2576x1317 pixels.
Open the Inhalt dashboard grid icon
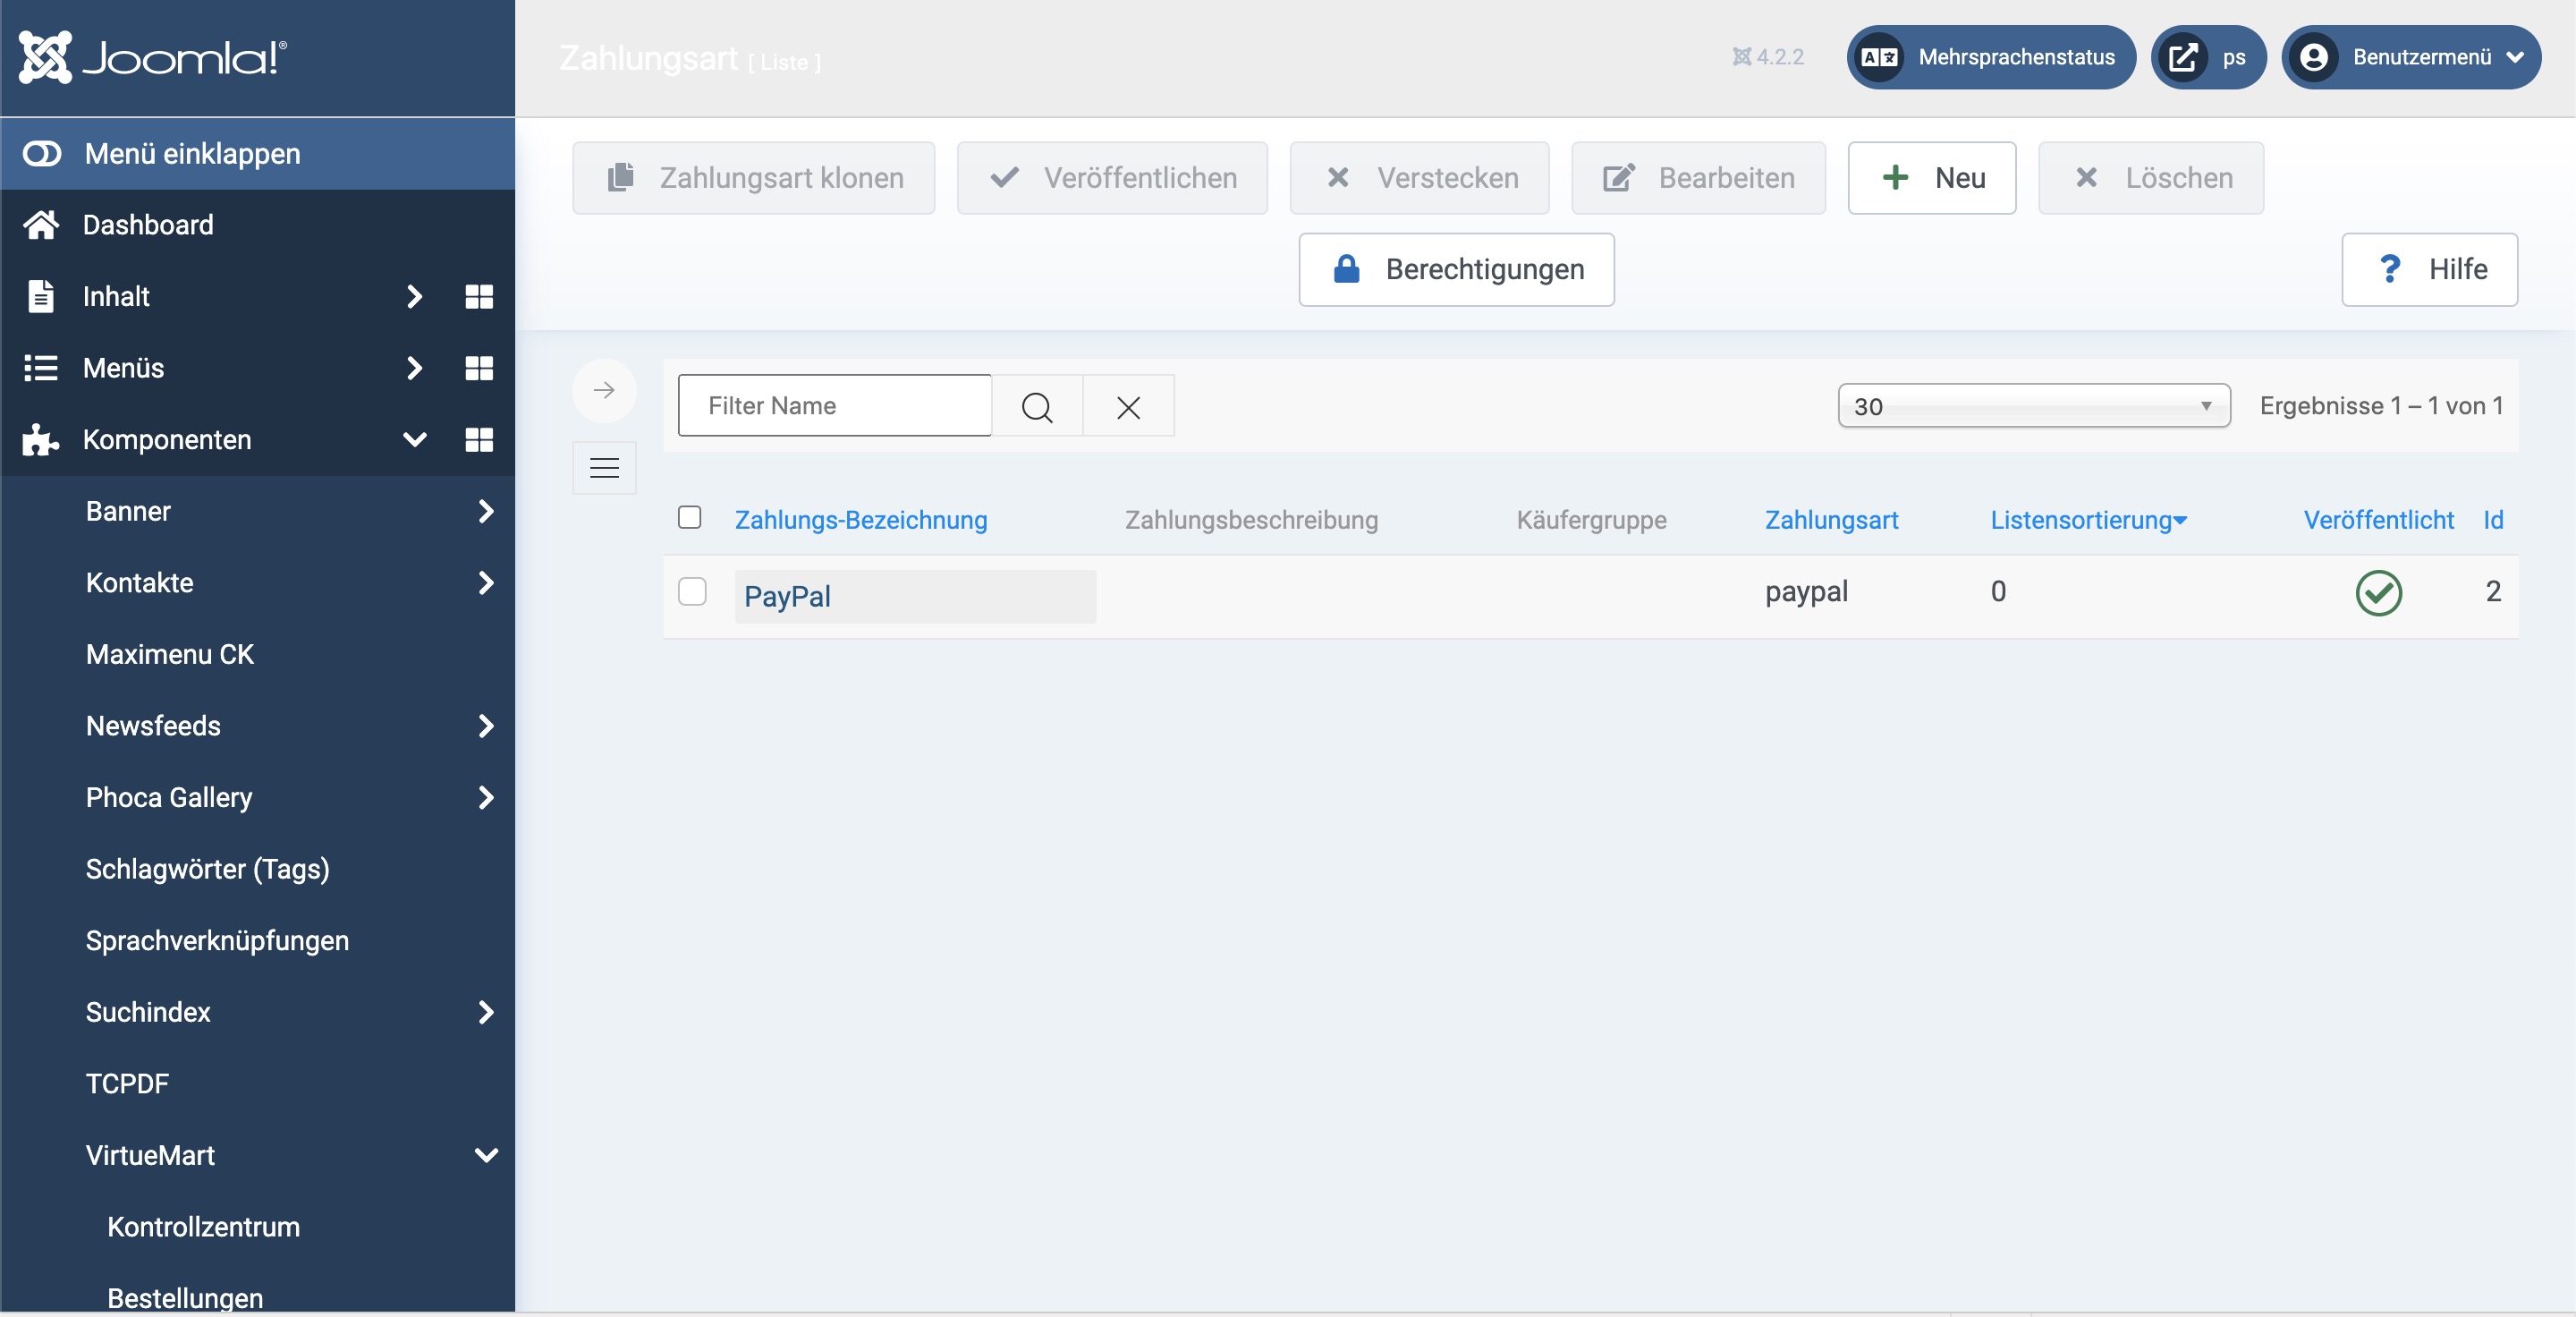[479, 297]
